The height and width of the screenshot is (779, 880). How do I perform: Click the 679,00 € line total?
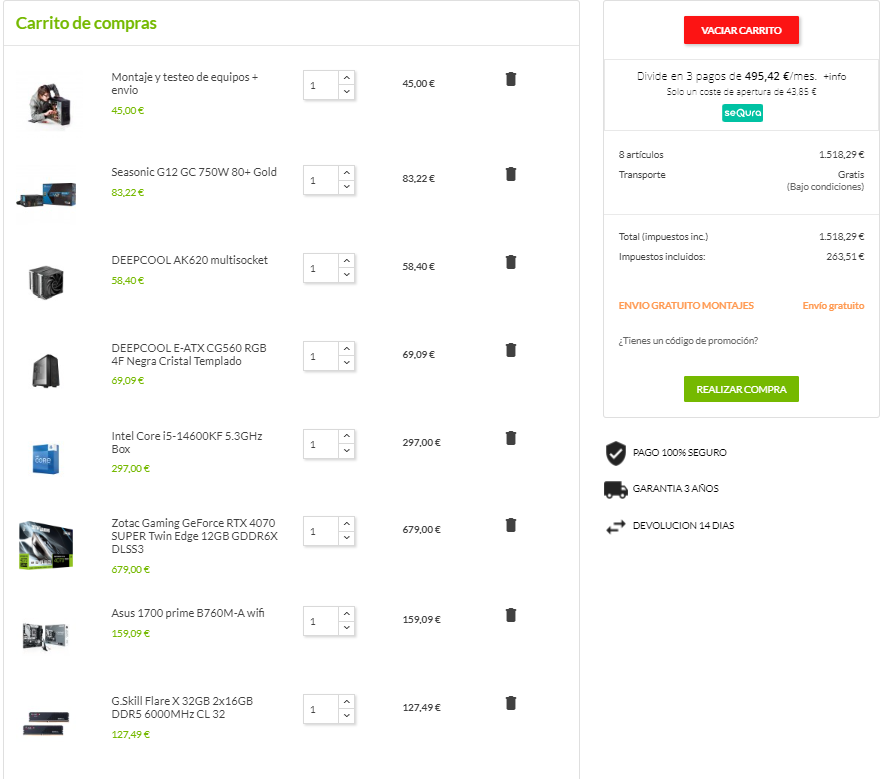coord(421,529)
